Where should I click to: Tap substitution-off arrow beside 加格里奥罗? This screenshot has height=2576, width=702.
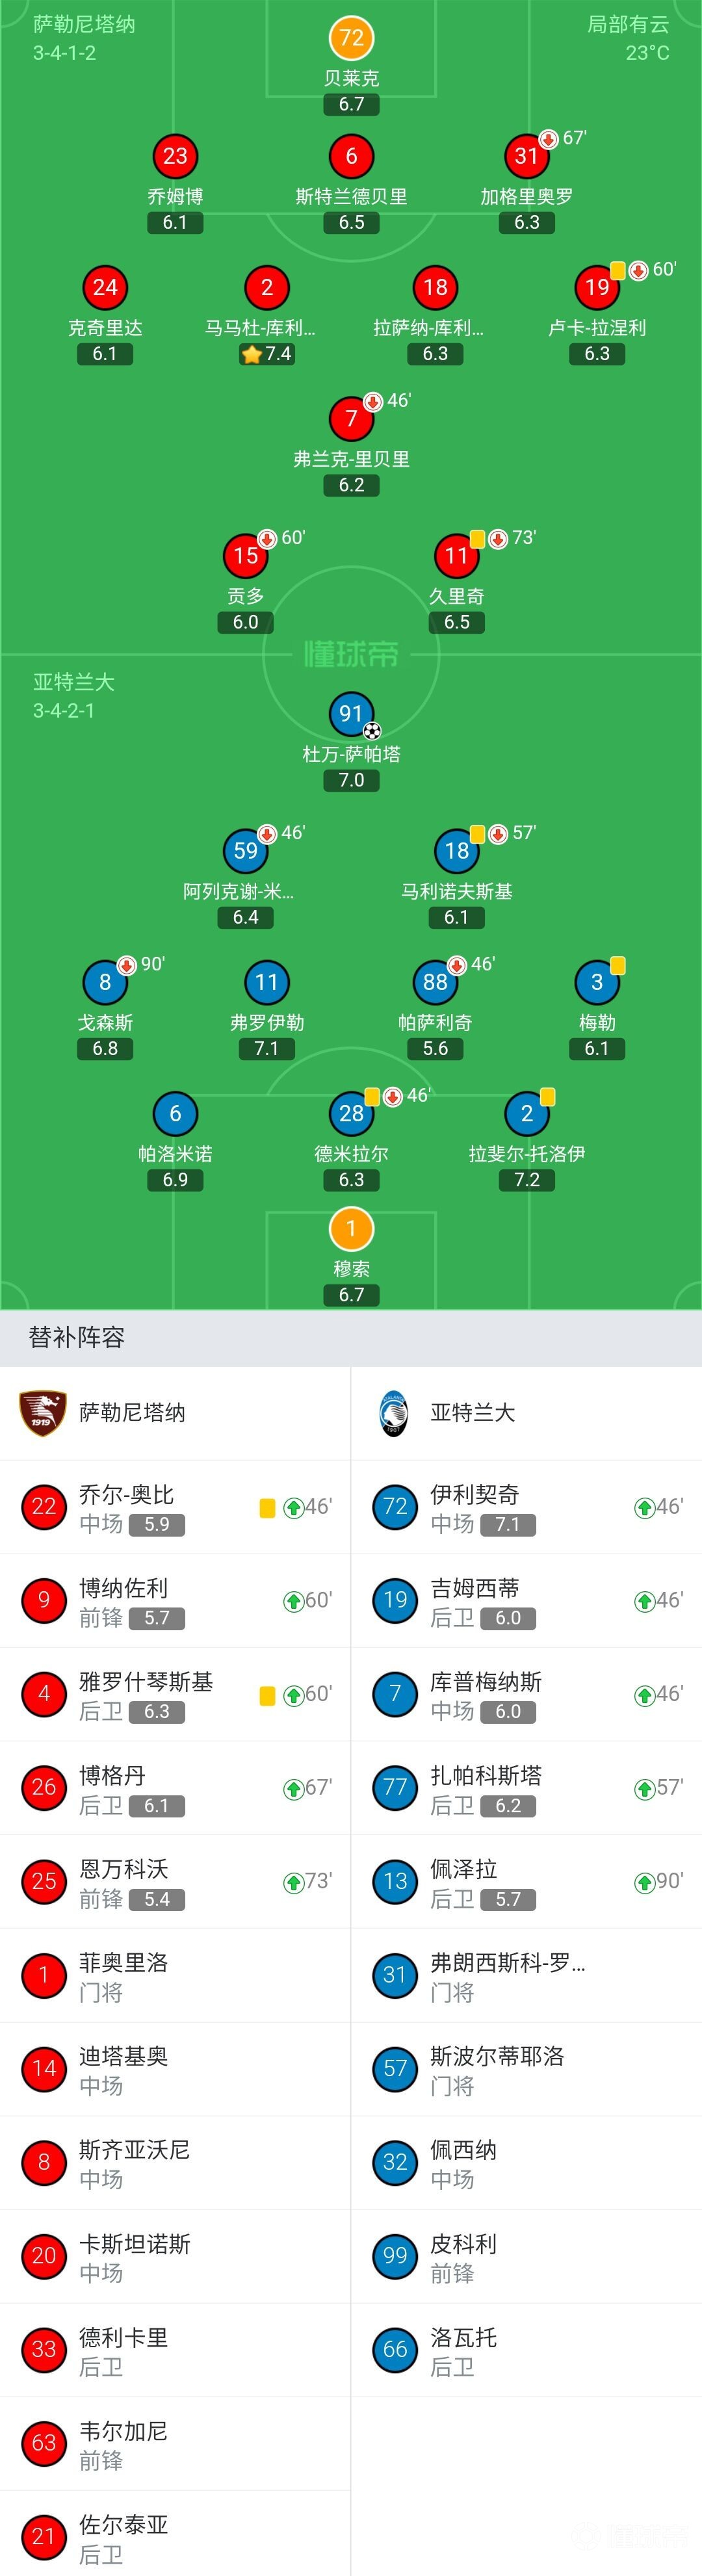[x=548, y=138]
